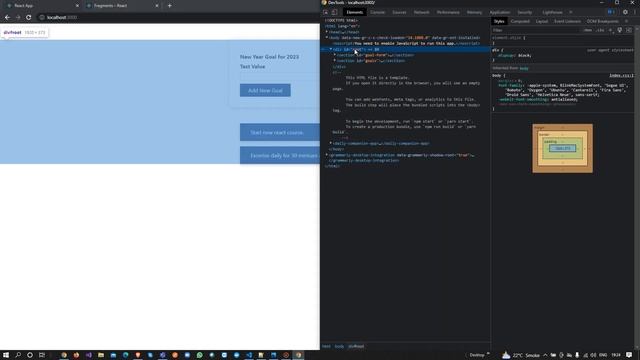This screenshot has width=640, height=360.
Task: Click the div#root breadcrumb at bottom
Action: pyautogui.click(x=356, y=347)
